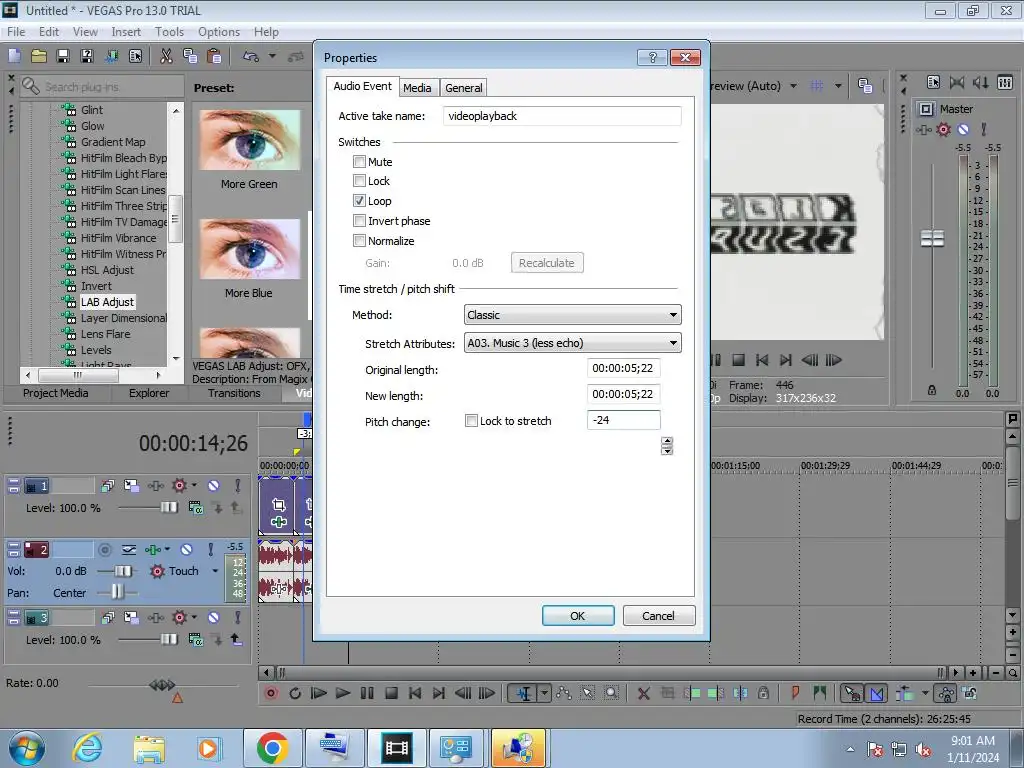Click the Open folder icon in toolbar
This screenshot has width=1024, height=768.
pyautogui.click(x=39, y=56)
